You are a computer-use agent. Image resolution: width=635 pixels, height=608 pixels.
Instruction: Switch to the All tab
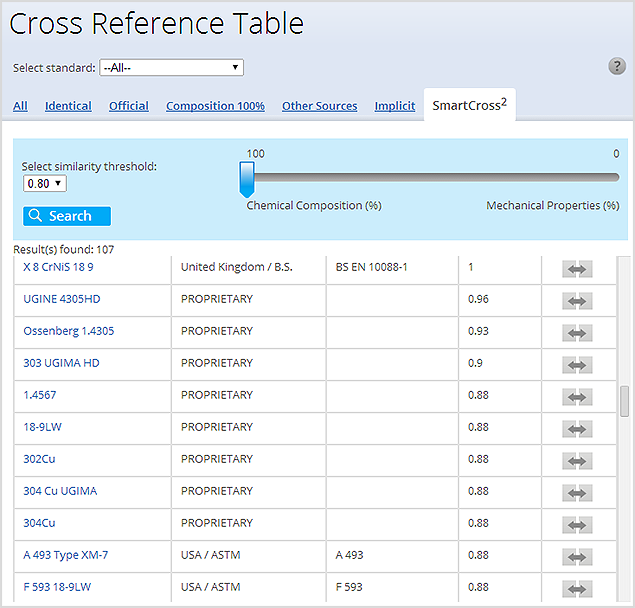click(20, 106)
